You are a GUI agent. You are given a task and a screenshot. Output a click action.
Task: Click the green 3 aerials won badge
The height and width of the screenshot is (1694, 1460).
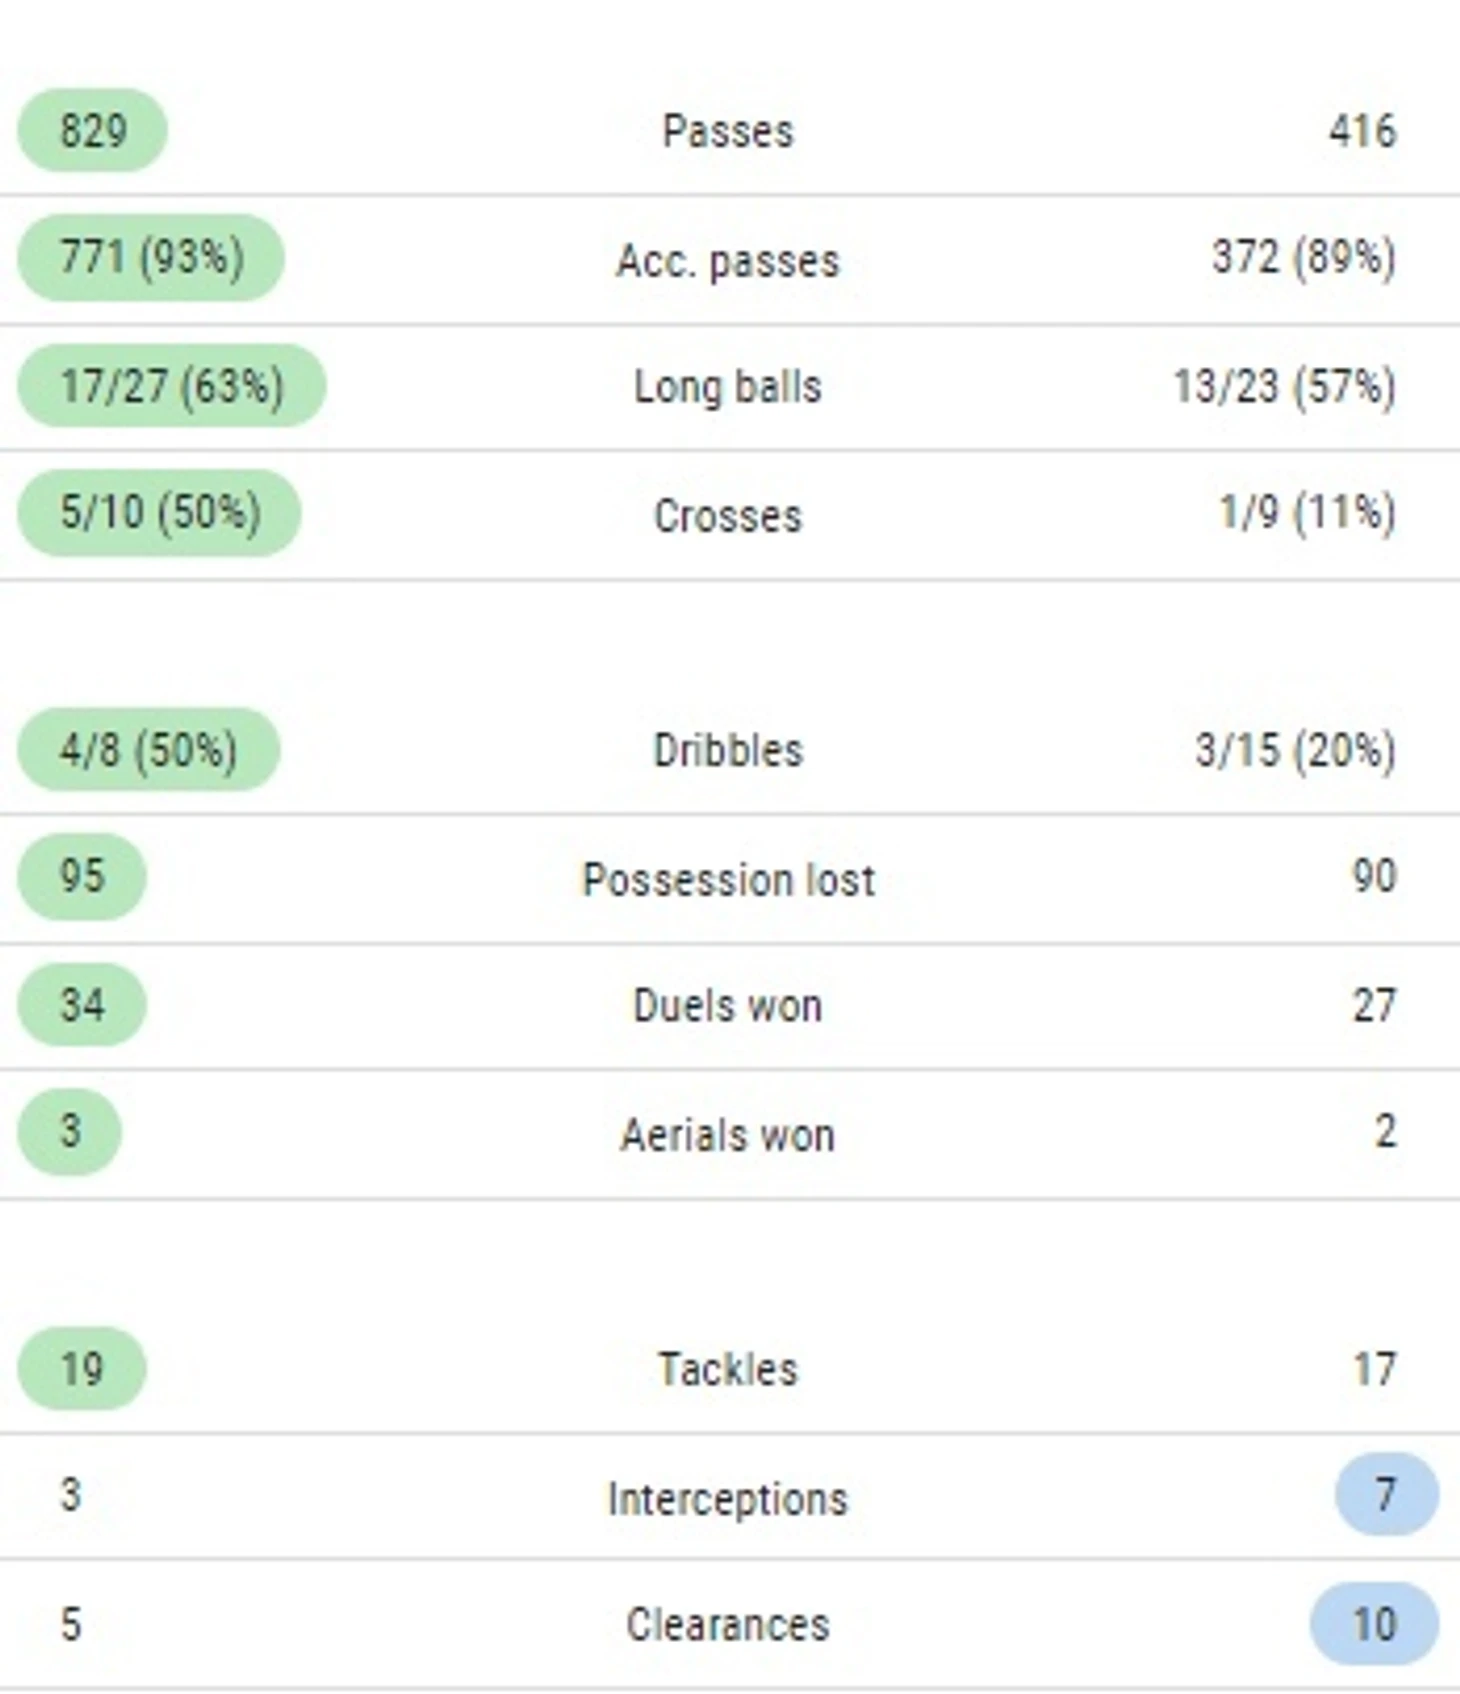(69, 1131)
